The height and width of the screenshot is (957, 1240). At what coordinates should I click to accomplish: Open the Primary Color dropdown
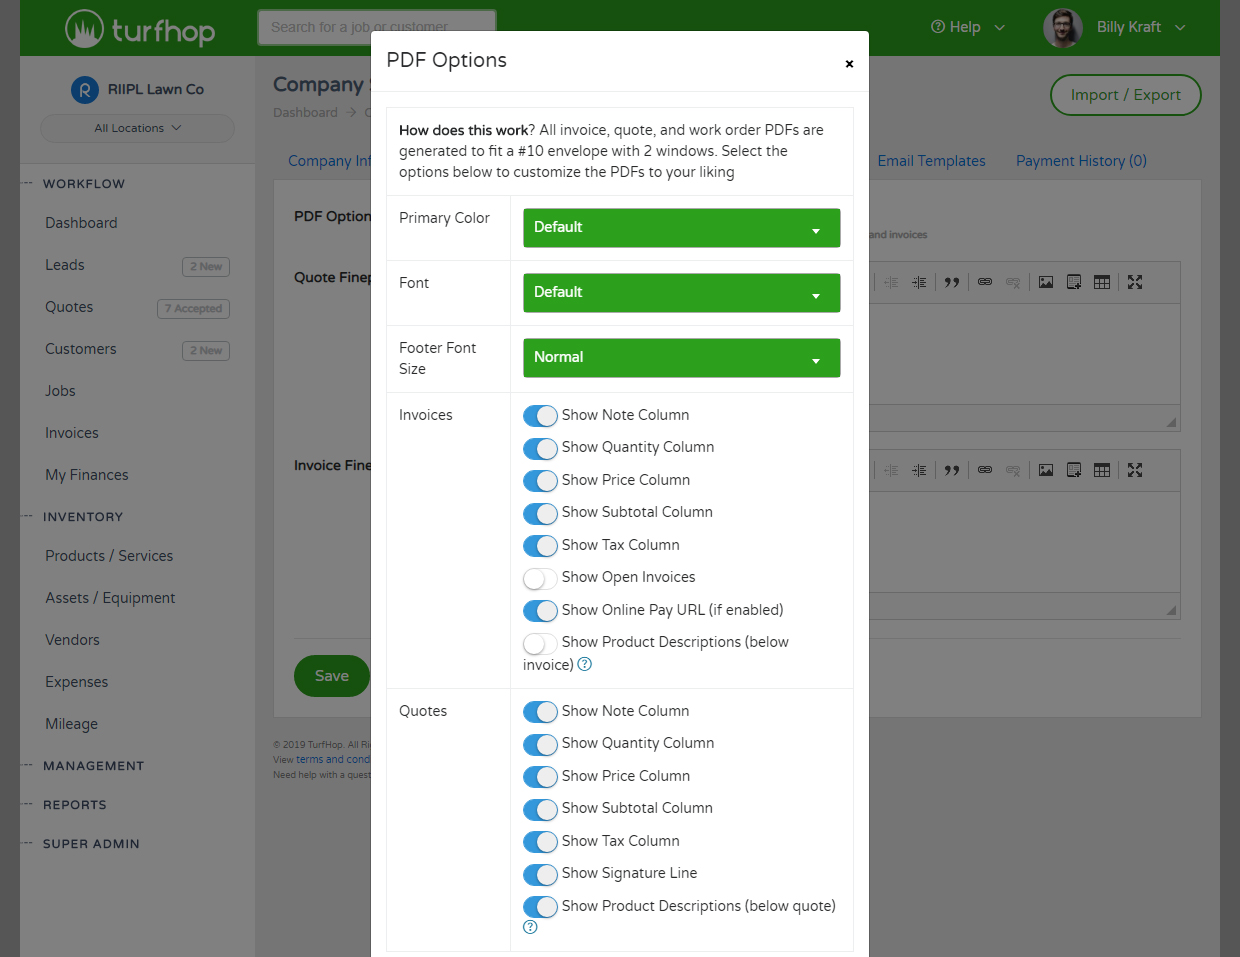pyautogui.click(x=681, y=227)
